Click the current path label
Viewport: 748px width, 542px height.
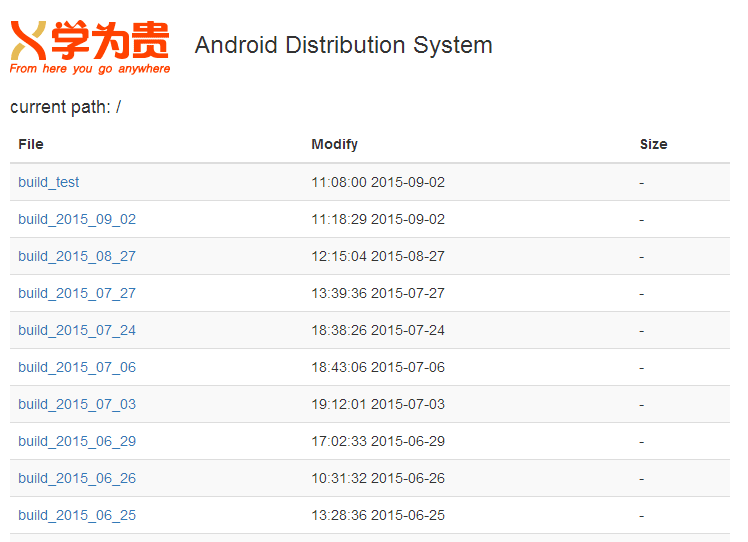pyautogui.click(x=65, y=107)
